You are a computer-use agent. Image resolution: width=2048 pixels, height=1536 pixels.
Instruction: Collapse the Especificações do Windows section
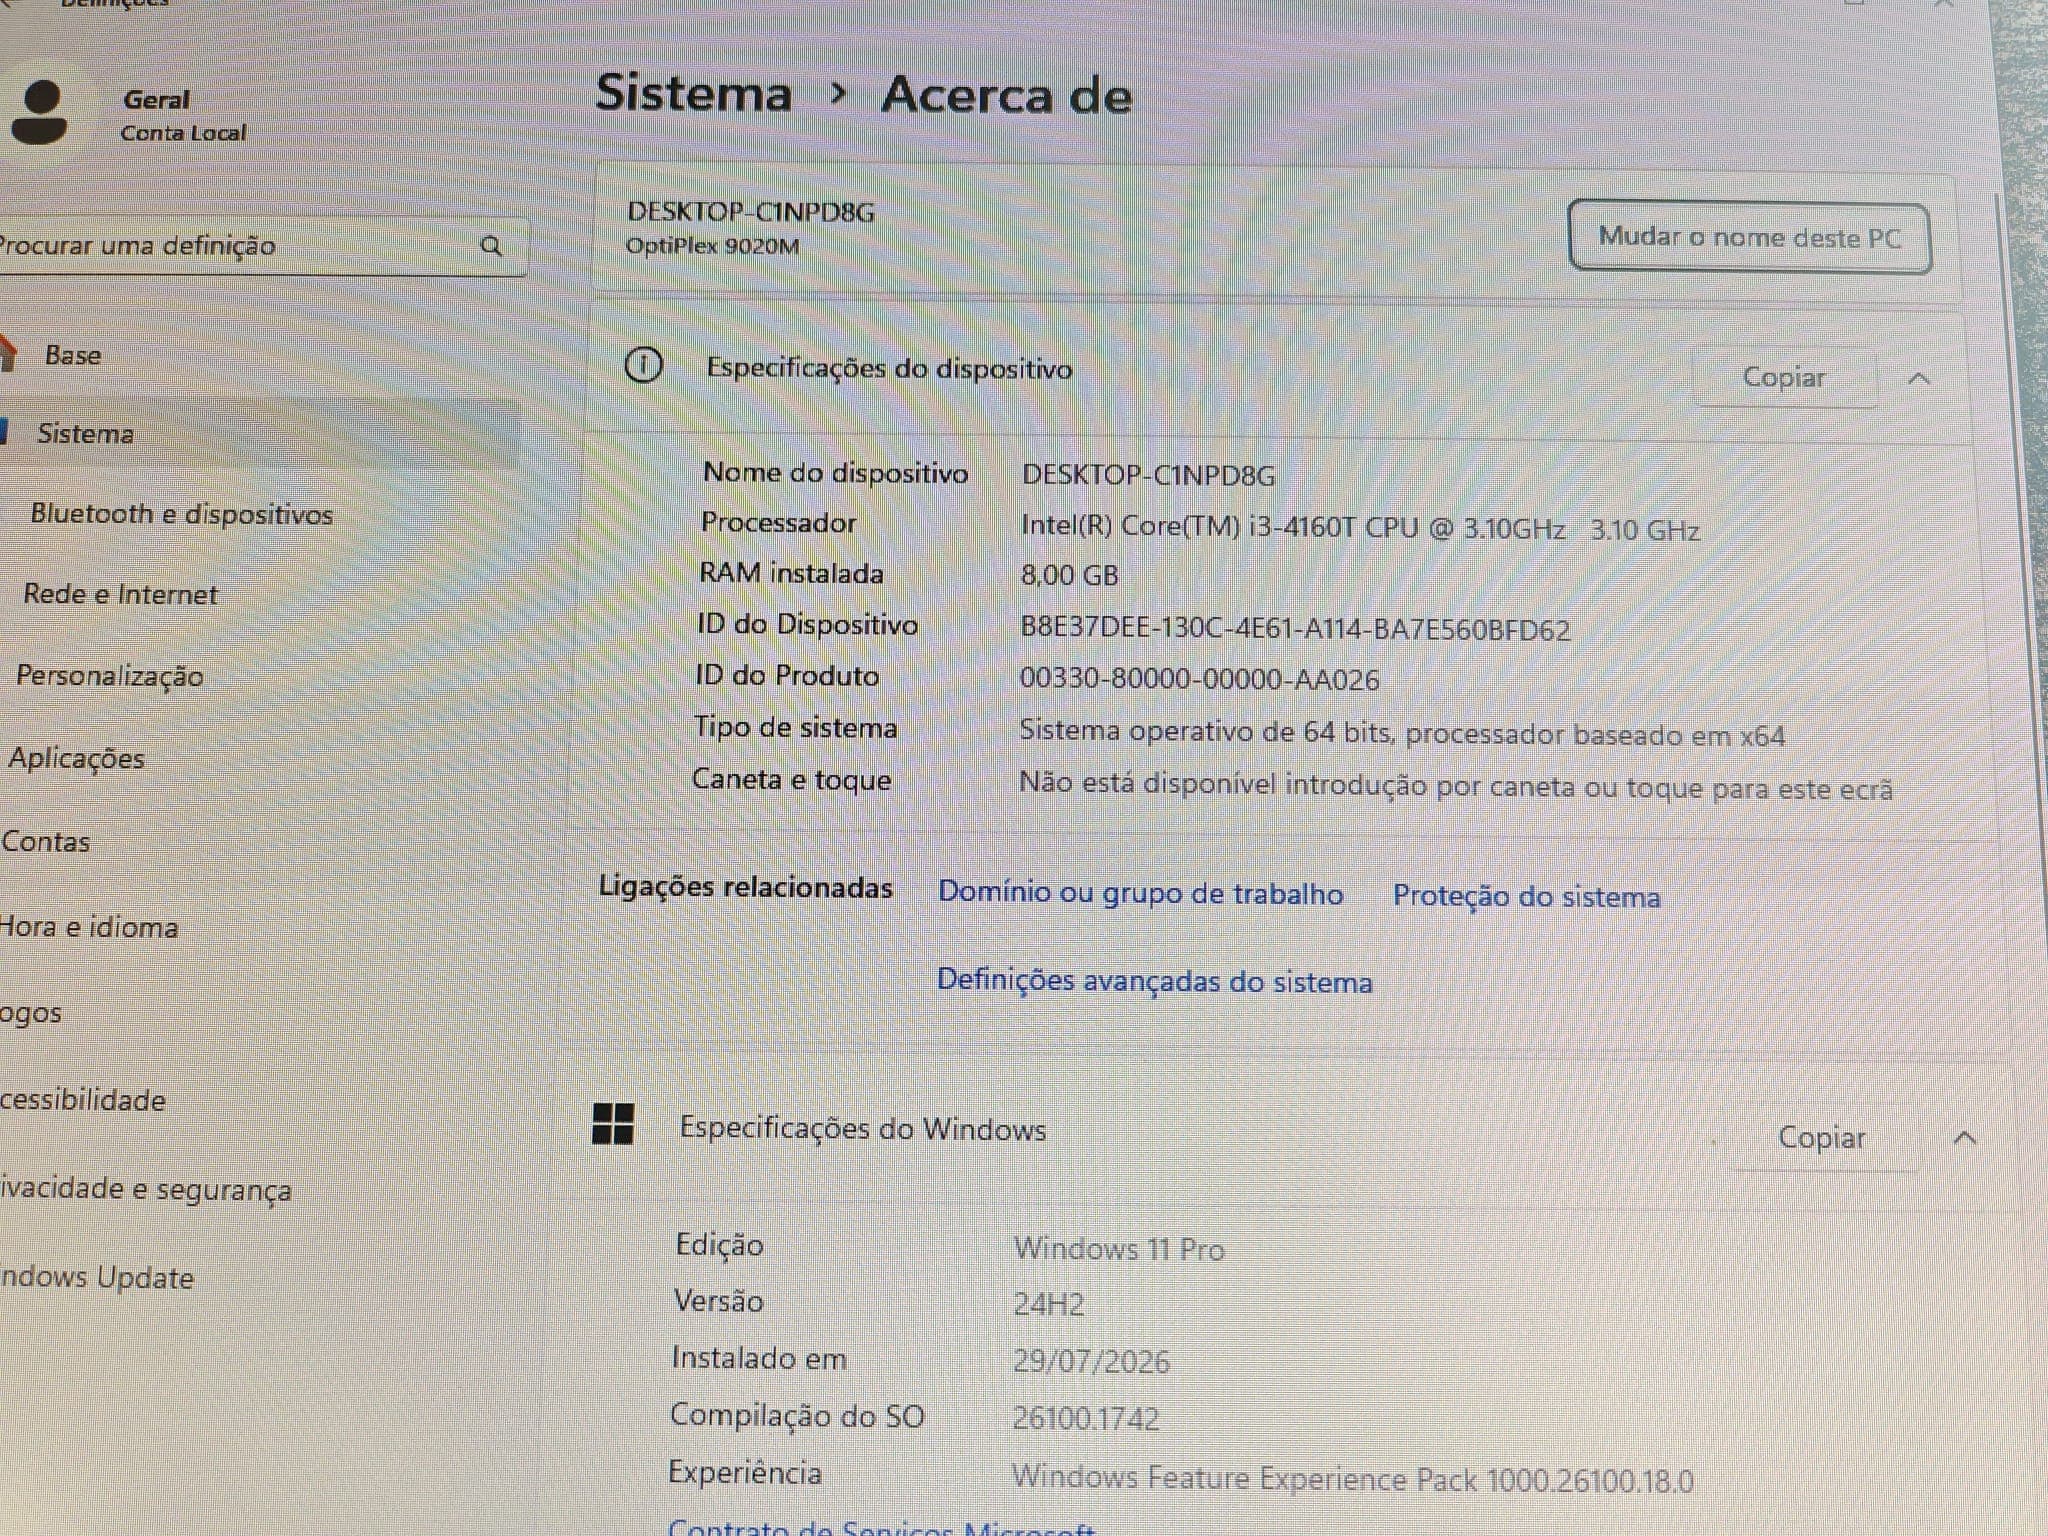click(1965, 1139)
